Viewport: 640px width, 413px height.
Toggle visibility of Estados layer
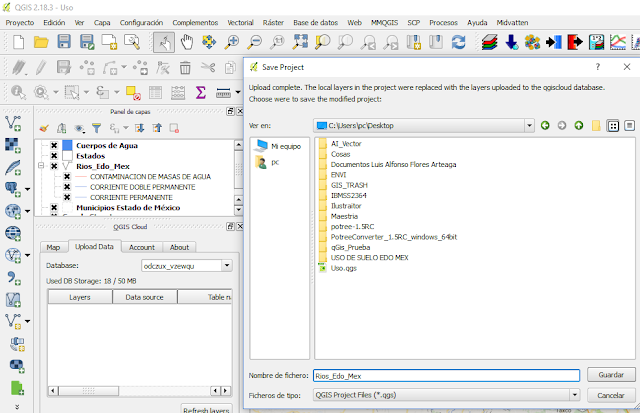pos(54,155)
